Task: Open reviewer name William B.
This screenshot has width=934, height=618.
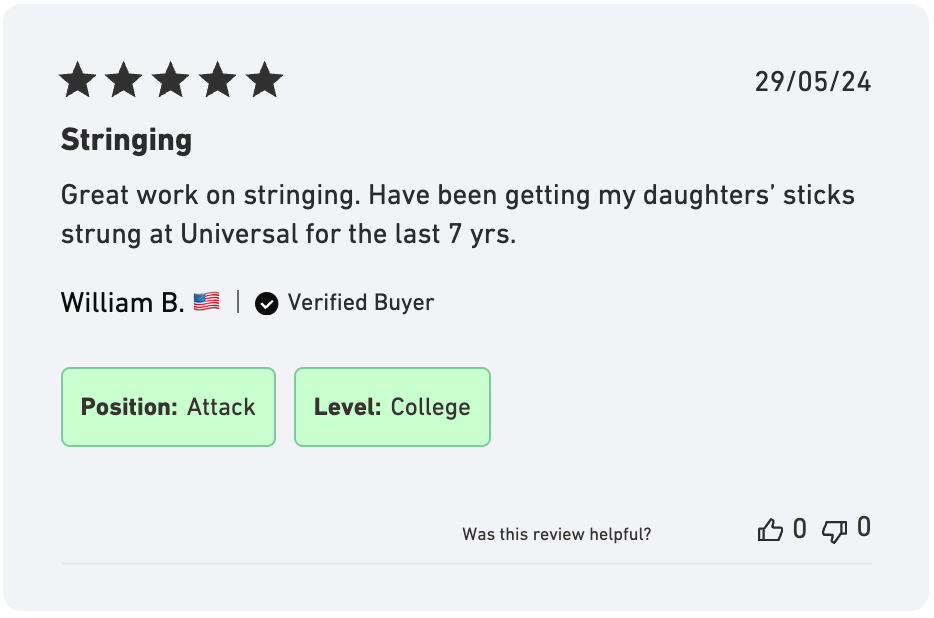Action: coord(122,302)
